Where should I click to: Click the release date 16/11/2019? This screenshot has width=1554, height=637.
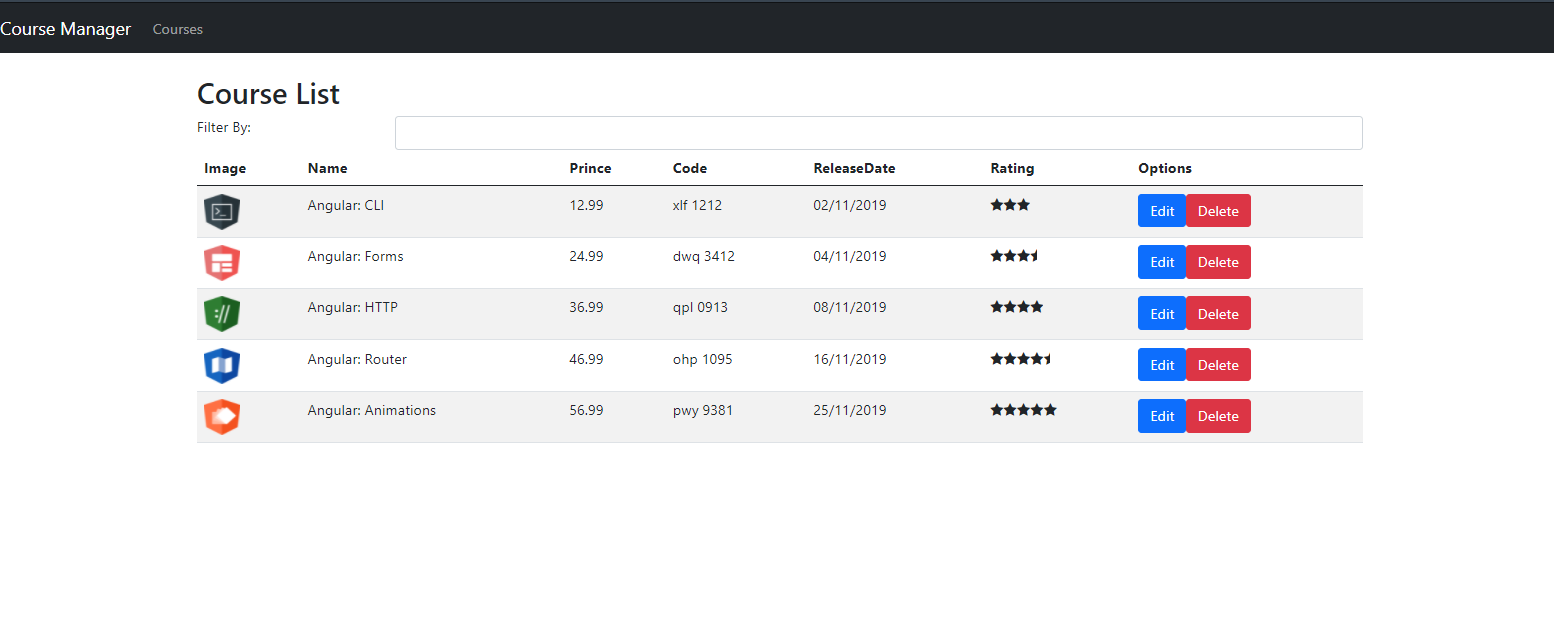[850, 359]
